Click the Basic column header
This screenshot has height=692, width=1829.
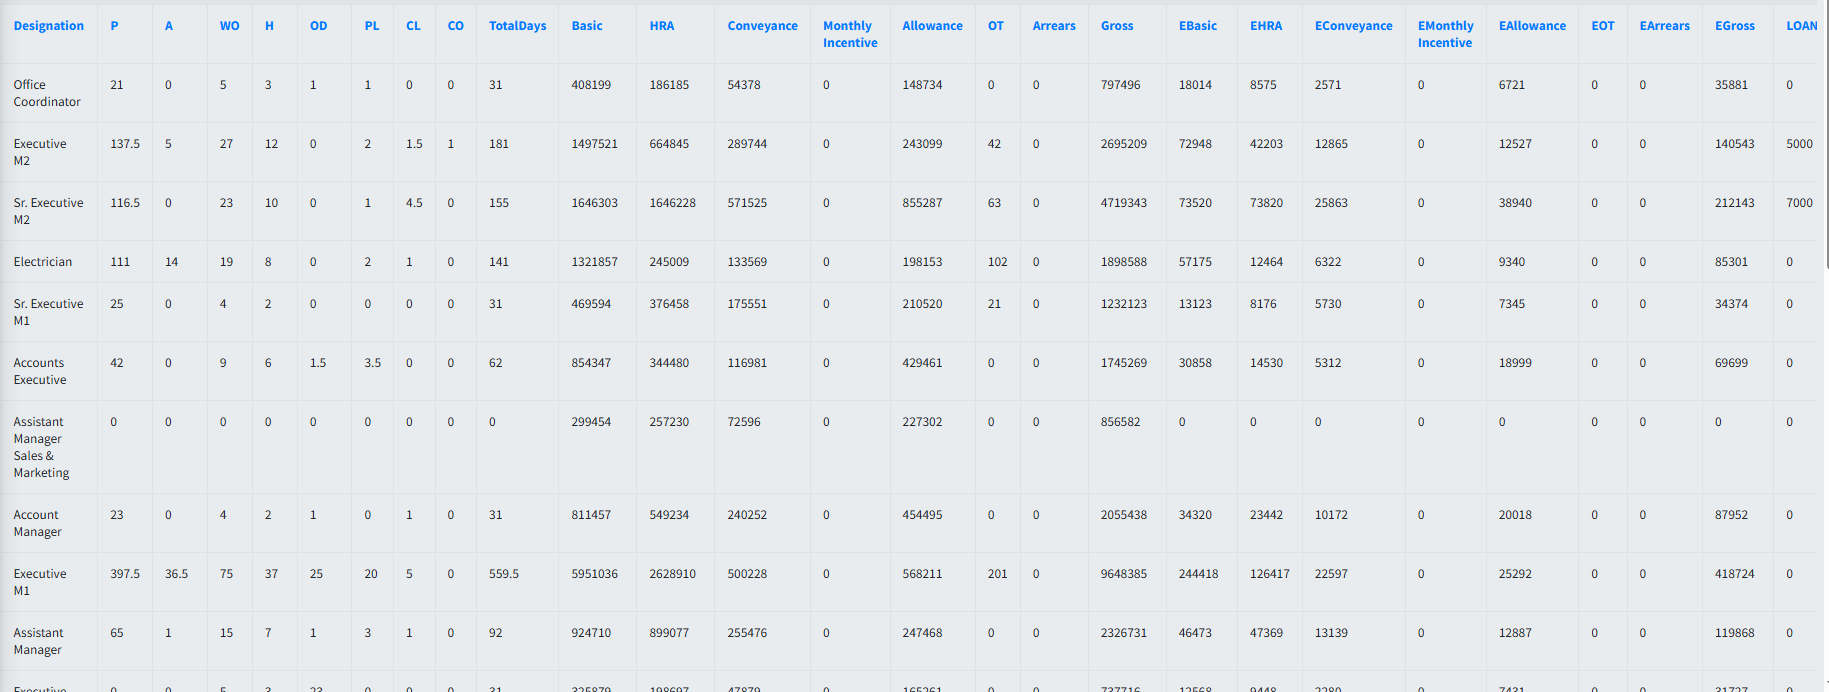587,26
